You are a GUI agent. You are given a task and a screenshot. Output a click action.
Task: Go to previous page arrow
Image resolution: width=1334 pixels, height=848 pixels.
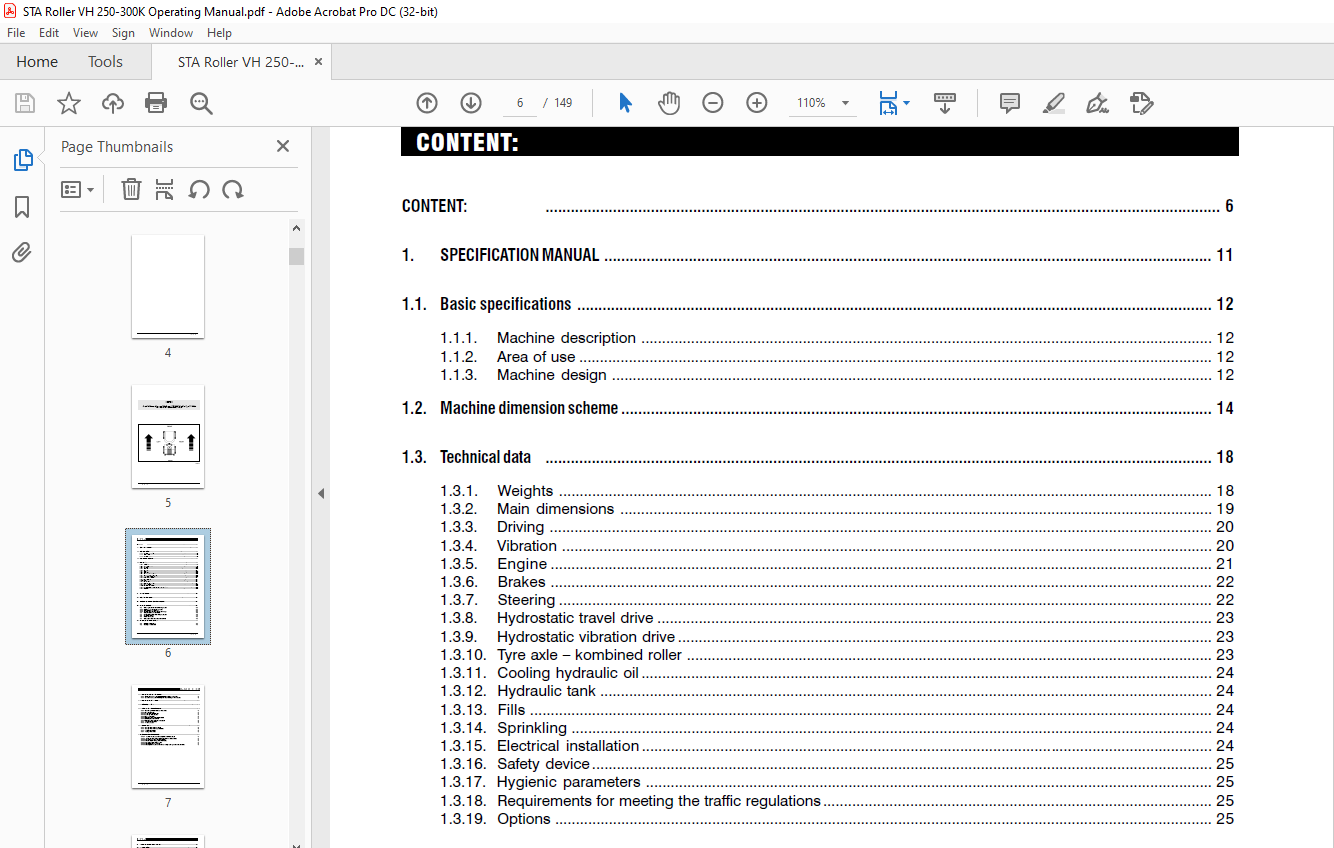tap(427, 103)
